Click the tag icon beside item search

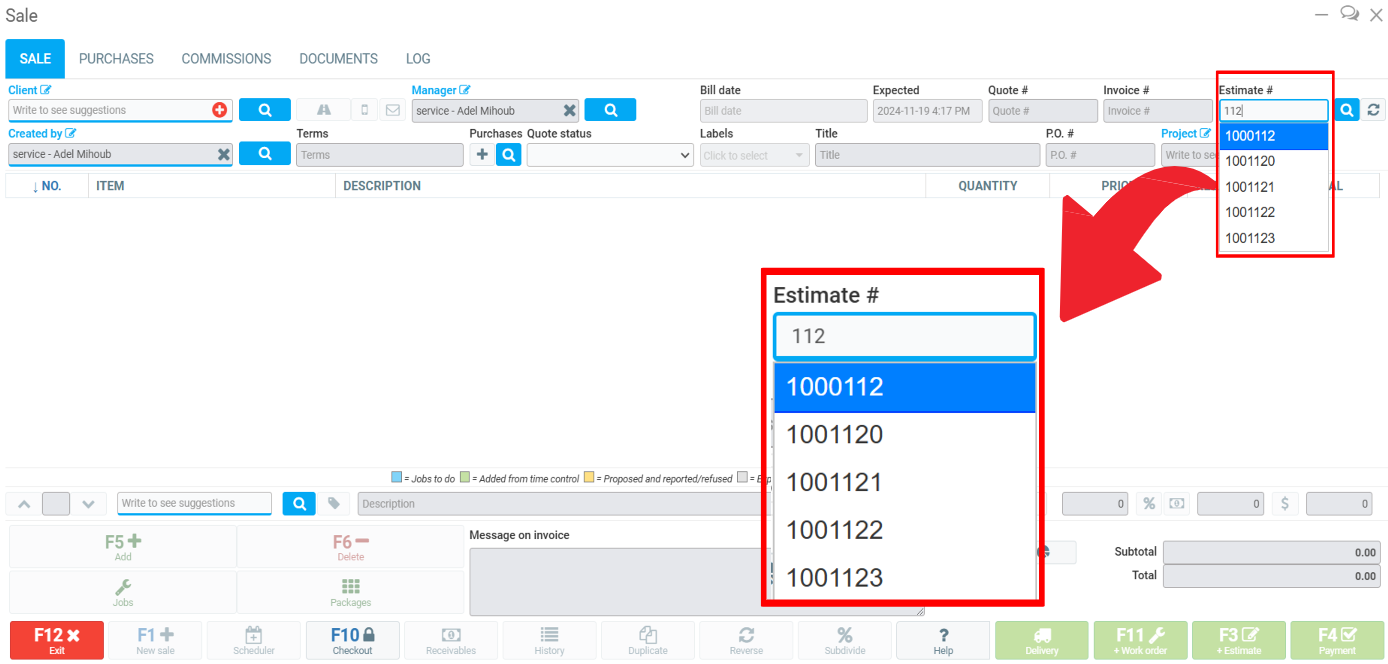(334, 504)
